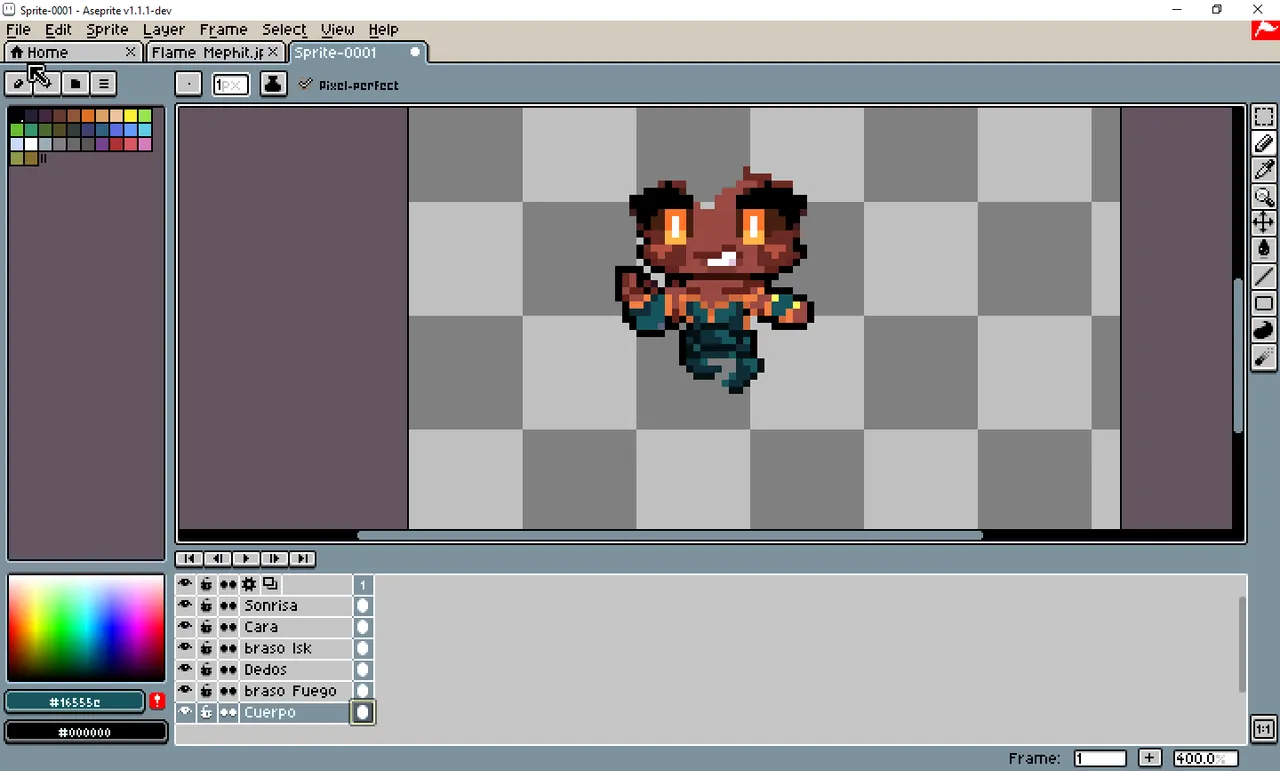This screenshot has width=1280, height=771.
Task: Click the 1:1 mini editor button
Action: coord(1263,728)
